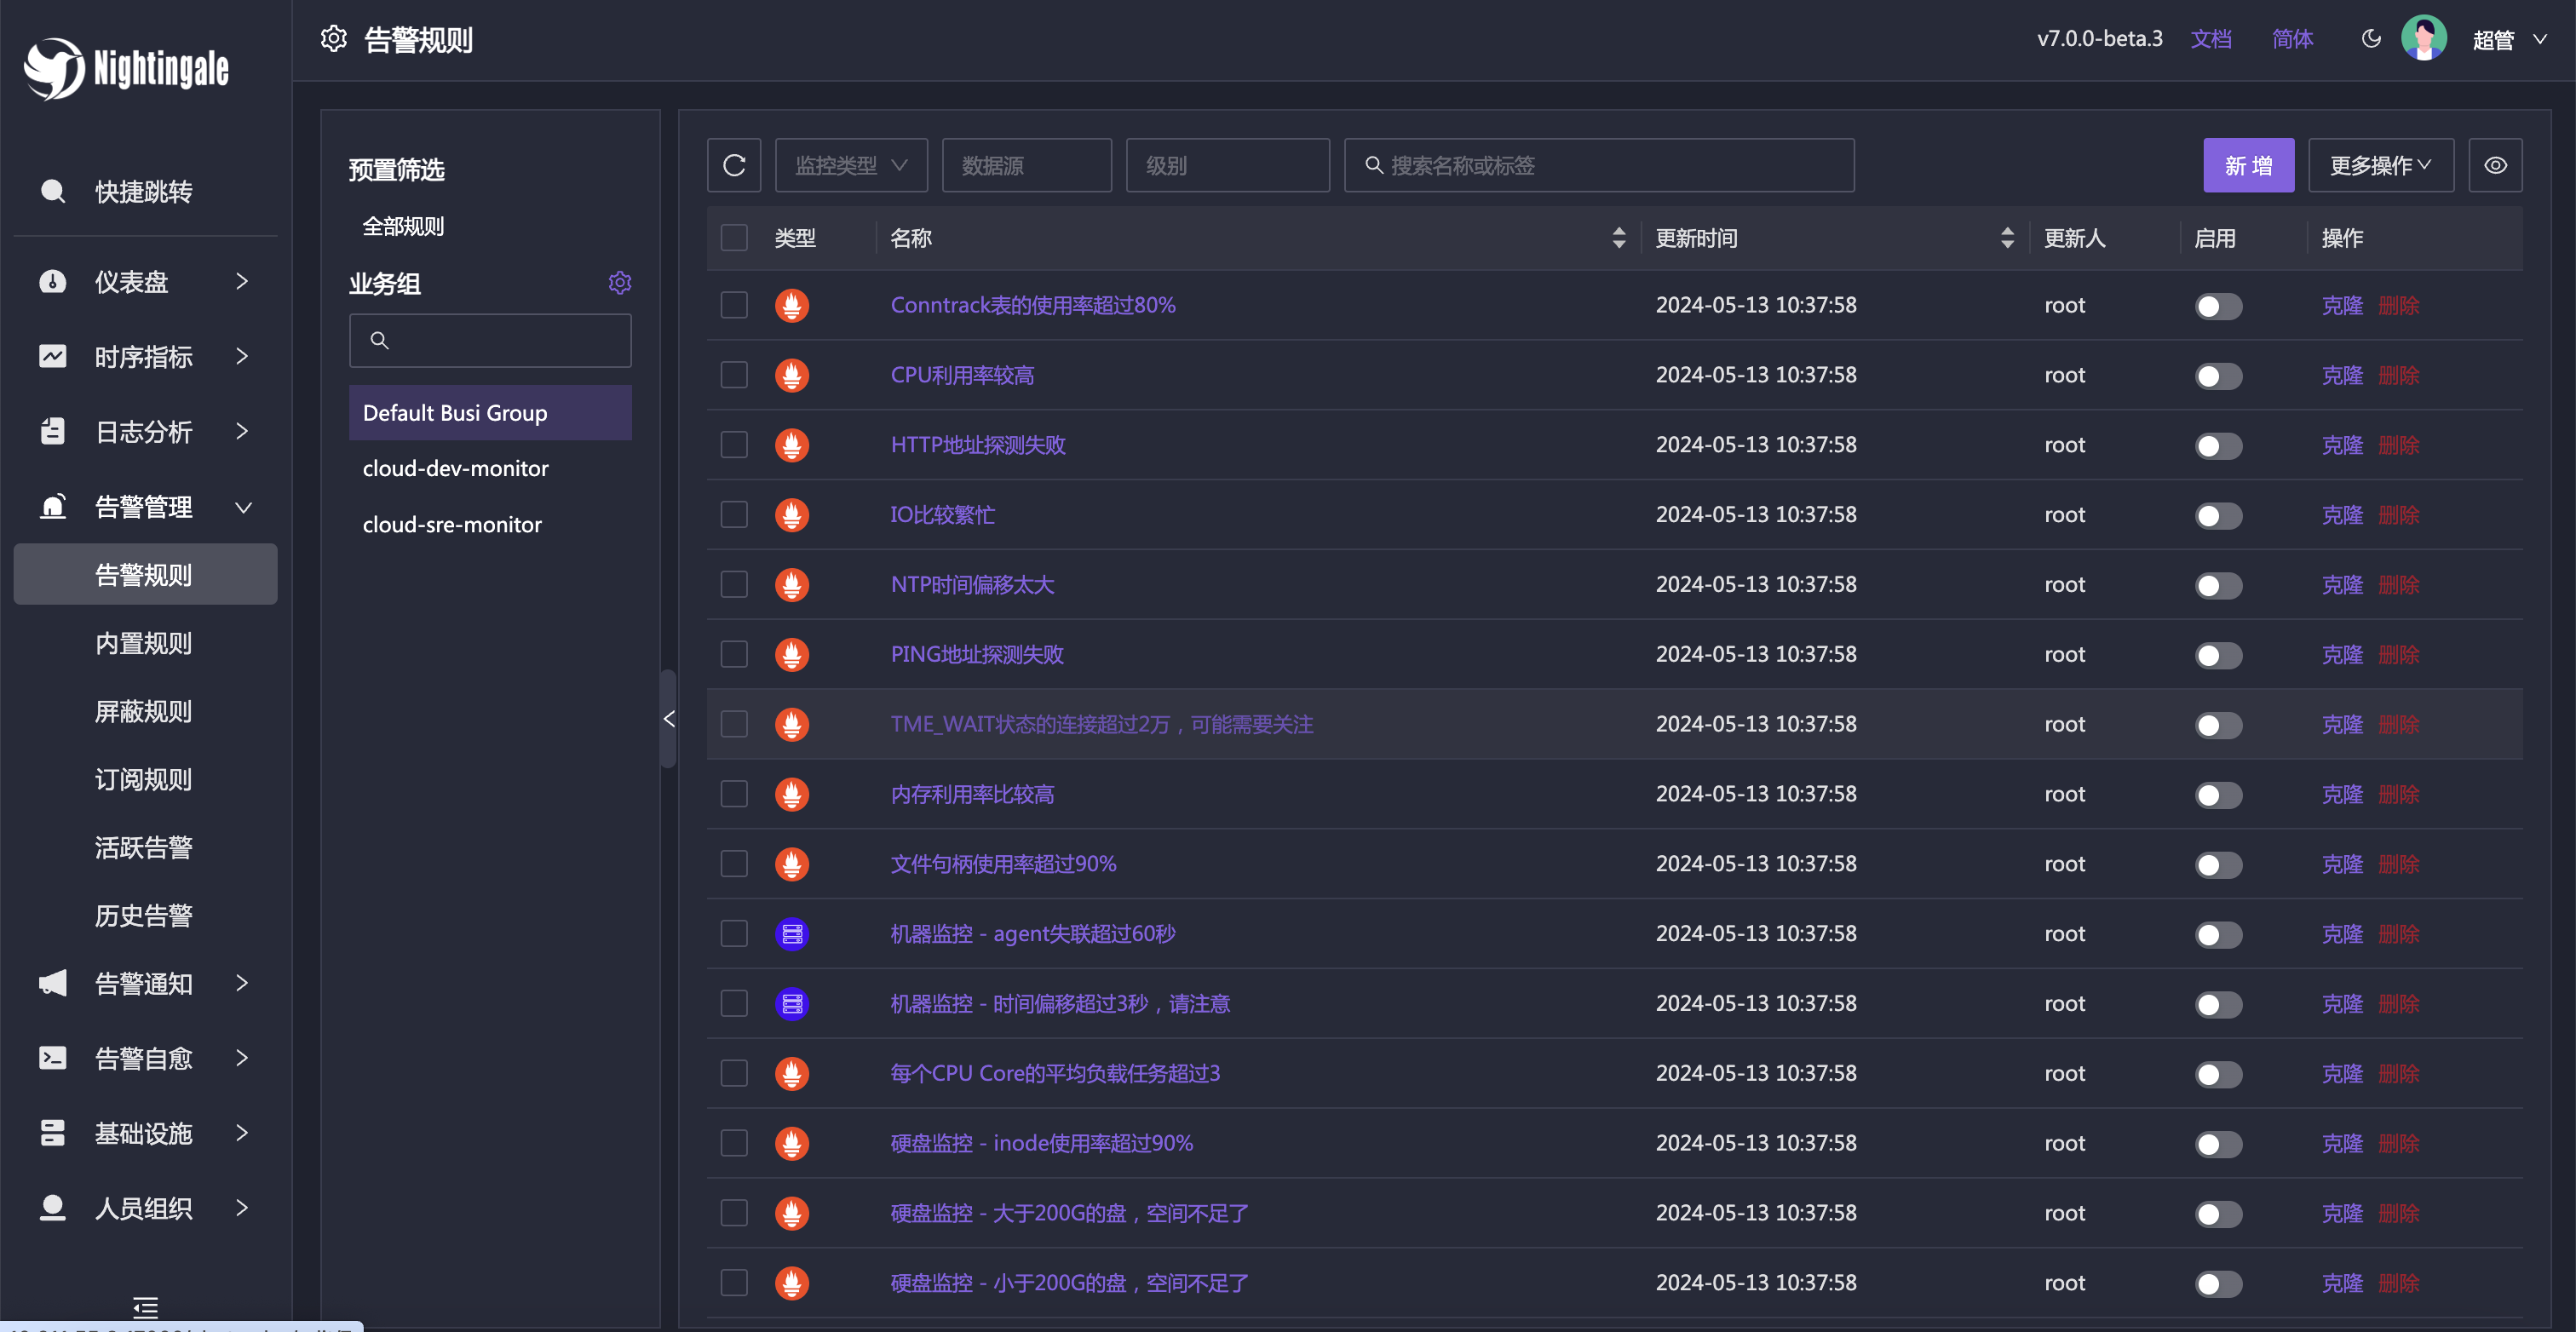Click the 新增 button
2576x1332 pixels.
pyautogui.click(x=2248, y=165)
